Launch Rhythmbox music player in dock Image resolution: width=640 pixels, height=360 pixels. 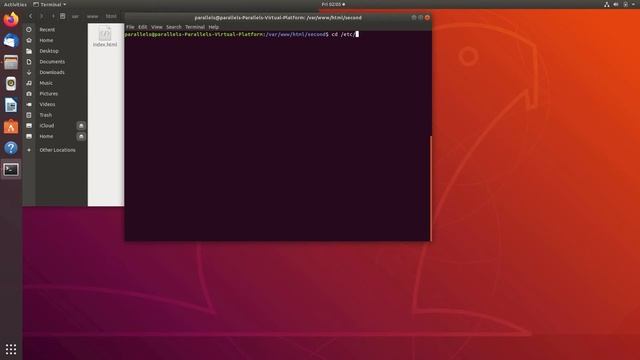pos(11,83)
